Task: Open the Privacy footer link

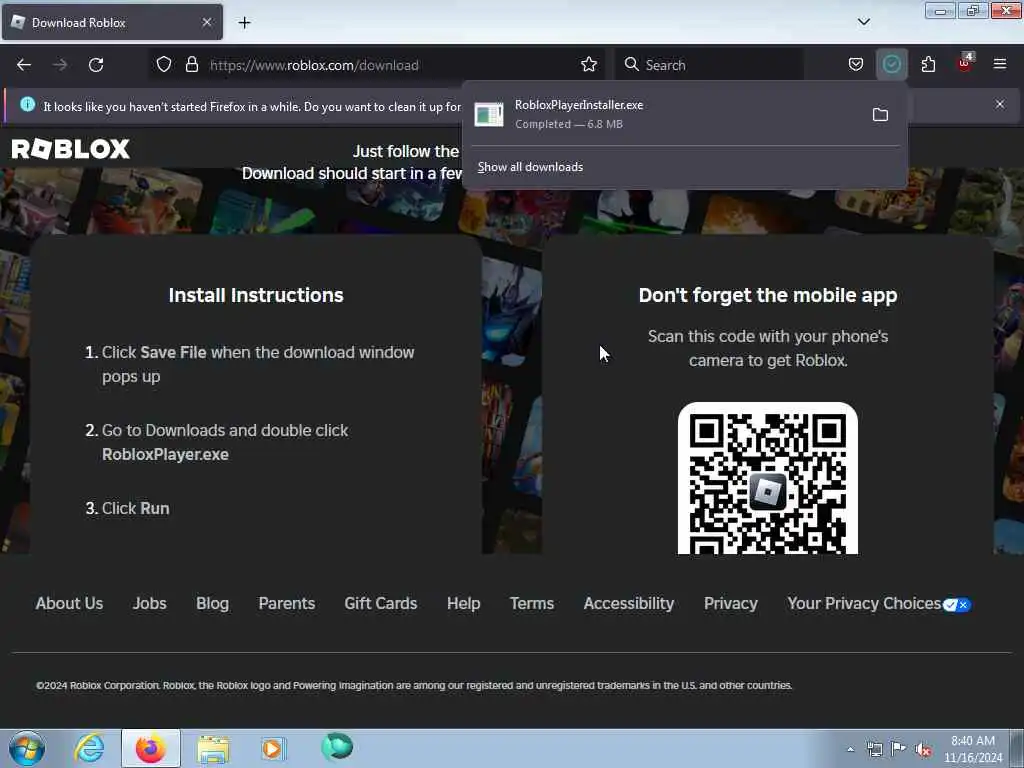Action: (x=731, y=603)
